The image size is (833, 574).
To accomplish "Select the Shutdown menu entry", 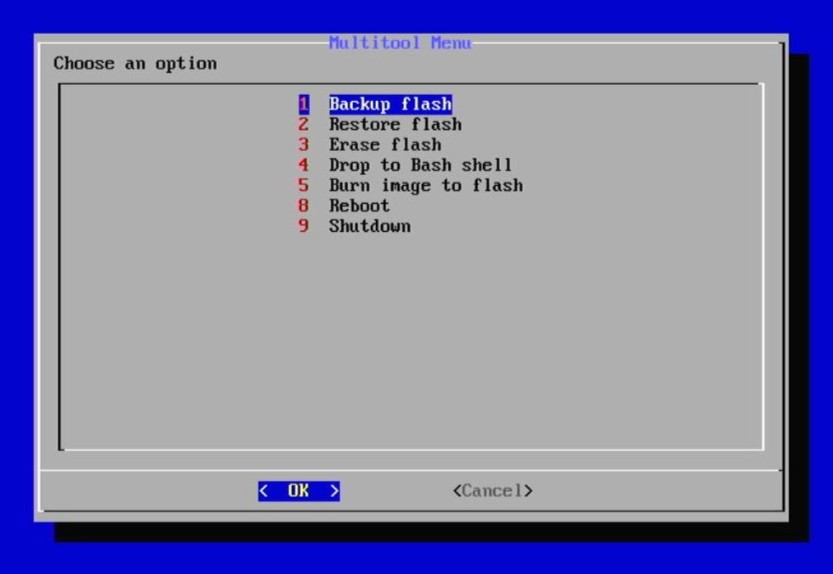I will pos(369,226).
